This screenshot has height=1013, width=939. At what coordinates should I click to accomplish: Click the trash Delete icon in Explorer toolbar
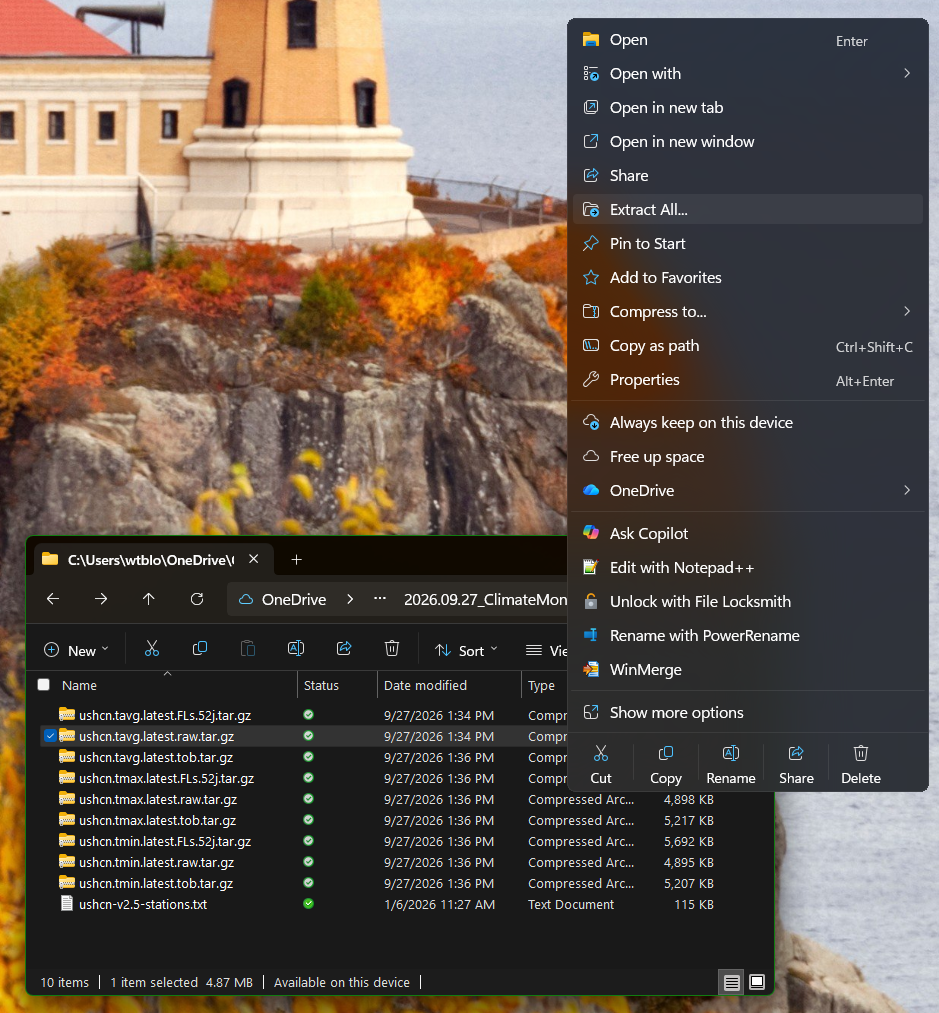pyautogui.click(x=392, y=649)
